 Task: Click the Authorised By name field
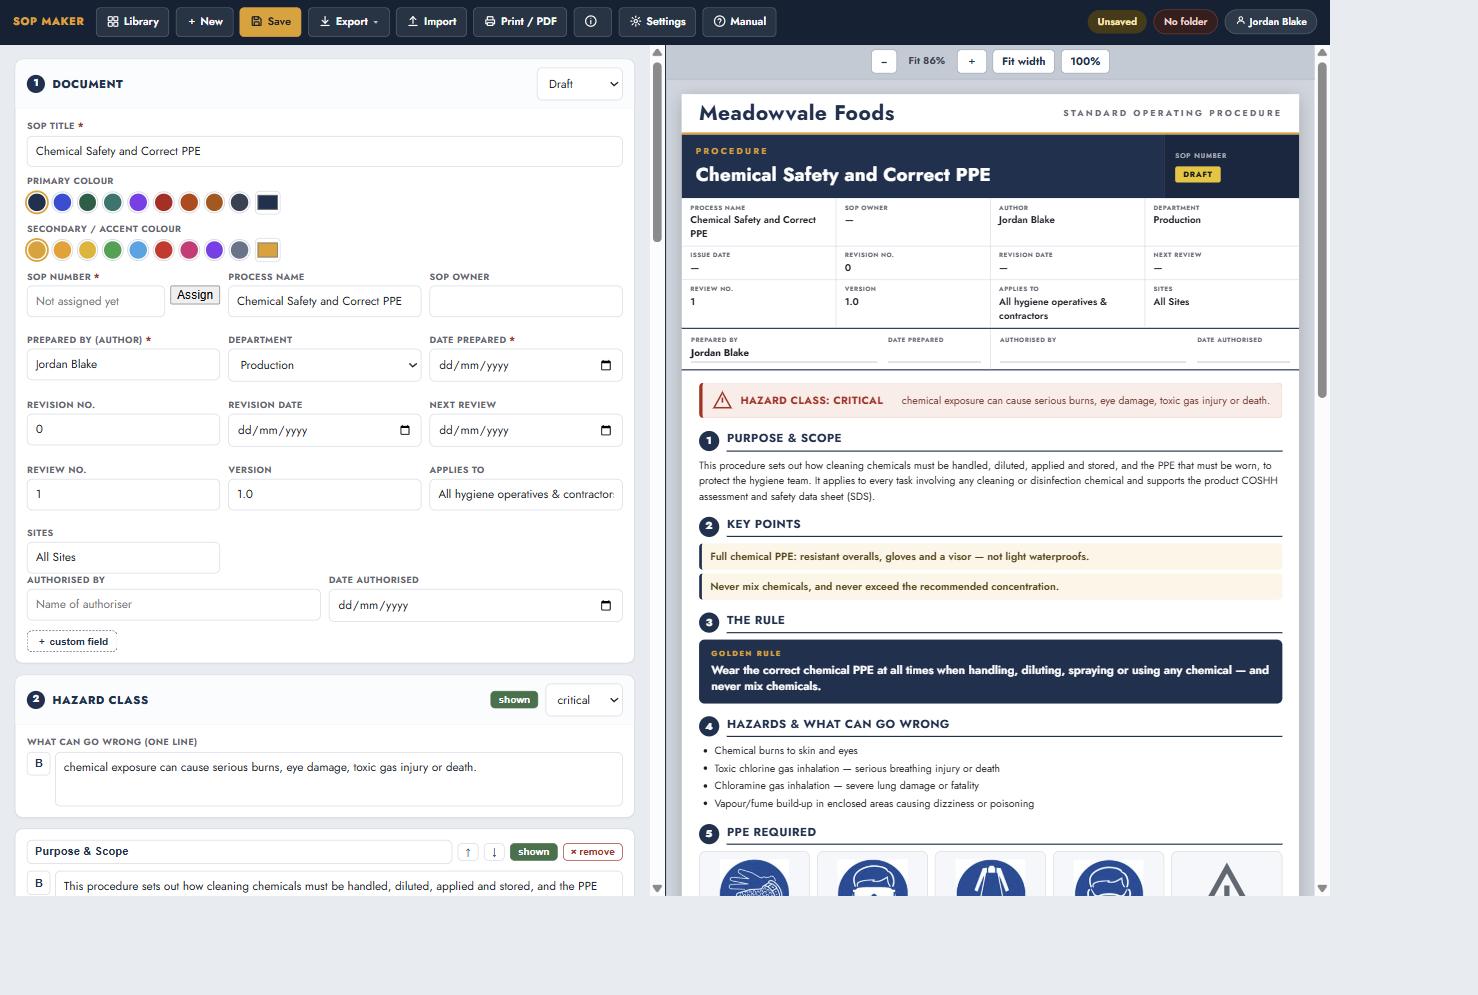point(173,604)
